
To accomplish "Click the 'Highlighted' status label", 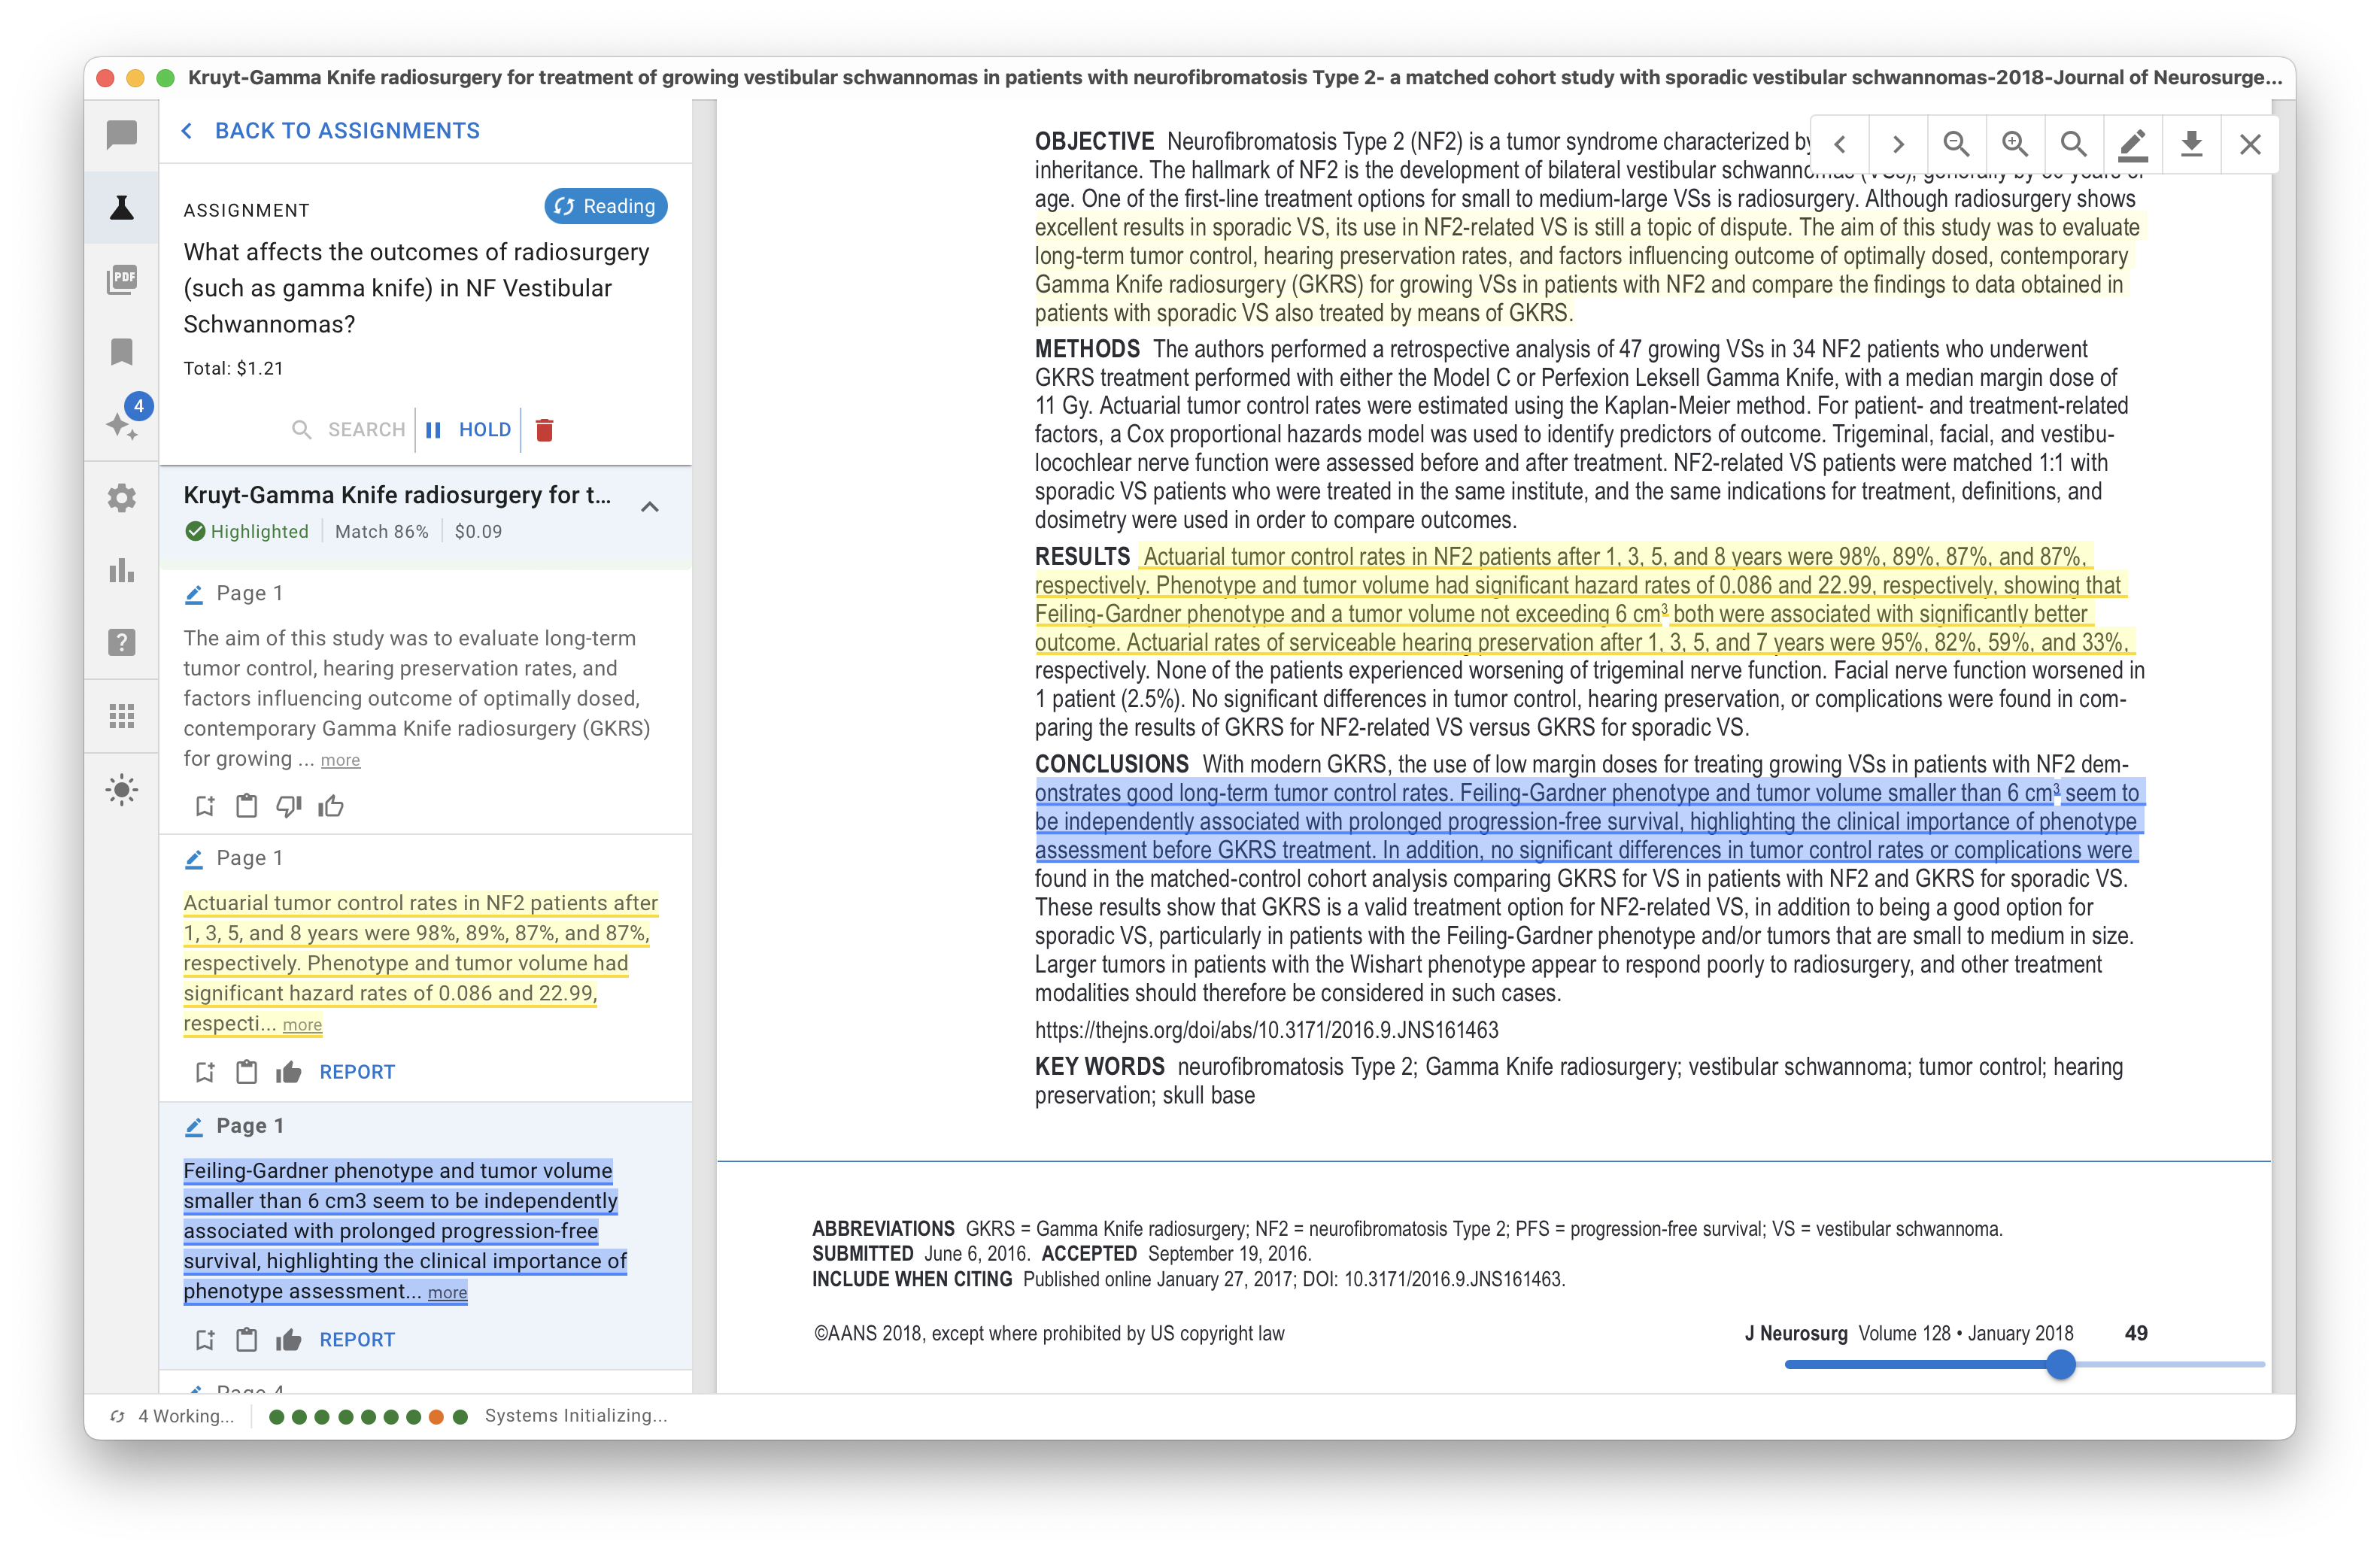I will point(247,532).
